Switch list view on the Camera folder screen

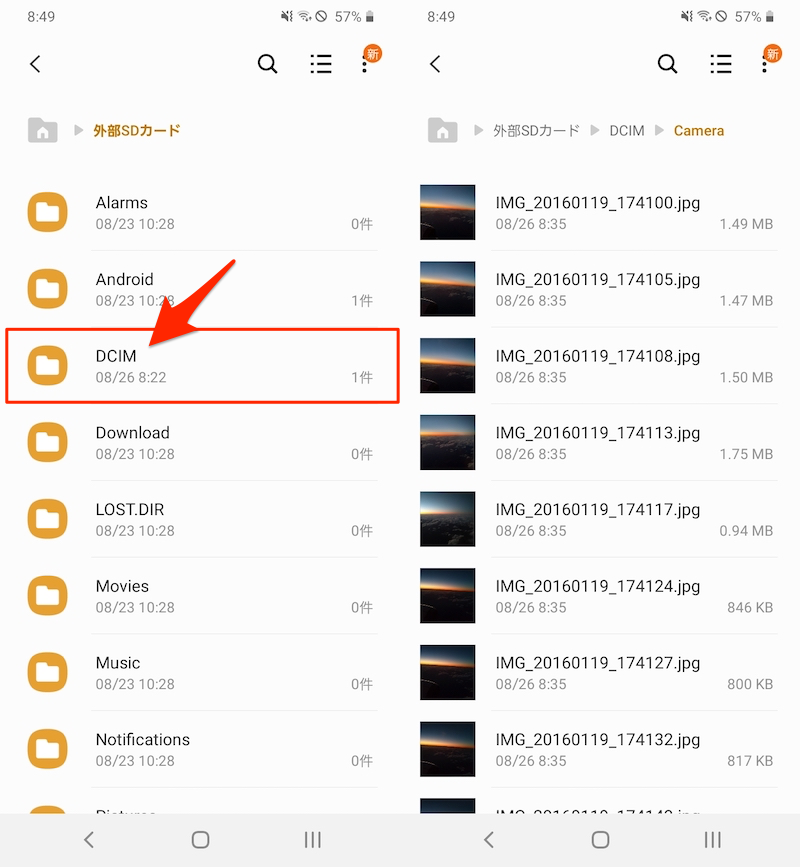721,64
